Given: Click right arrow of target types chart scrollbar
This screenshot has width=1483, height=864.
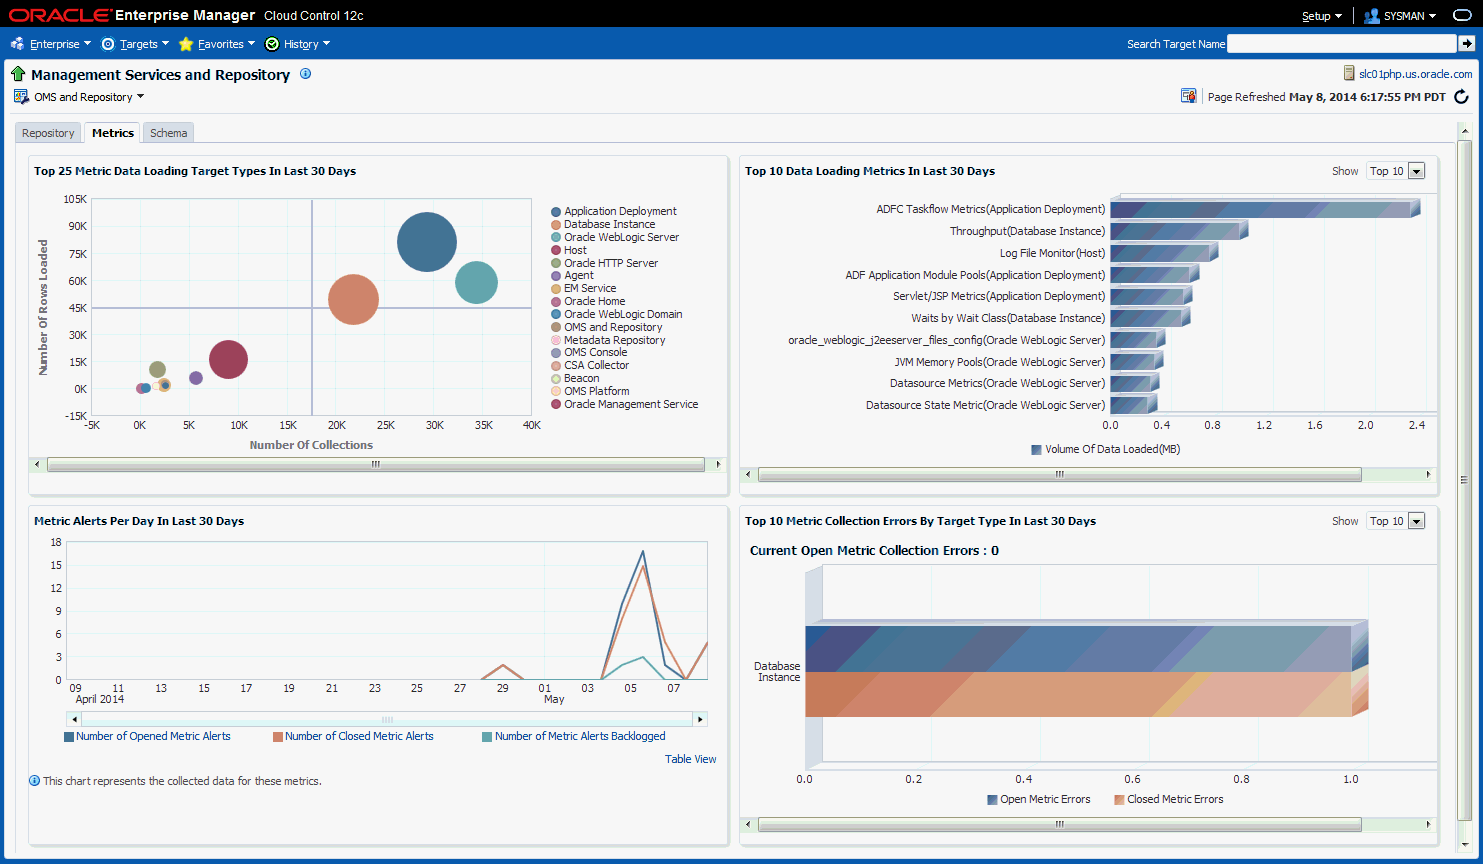Looking at the screenshot, I should point(718,464).
